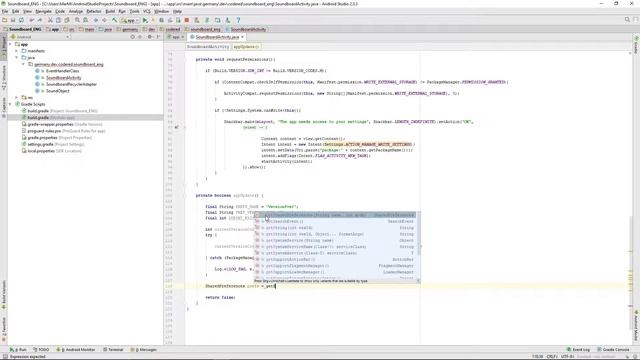Select getSystemService(String name) autocomplete suggestion

tap(335, 240)
